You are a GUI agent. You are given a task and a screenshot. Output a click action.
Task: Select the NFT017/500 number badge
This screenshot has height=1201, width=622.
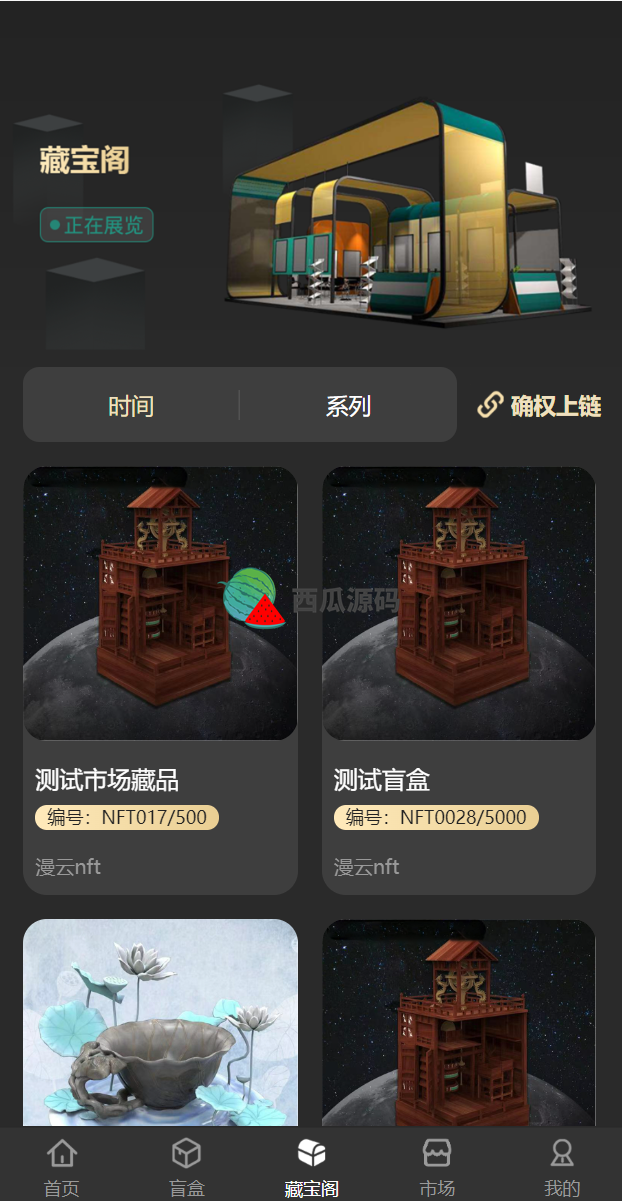tap(127, 817)
